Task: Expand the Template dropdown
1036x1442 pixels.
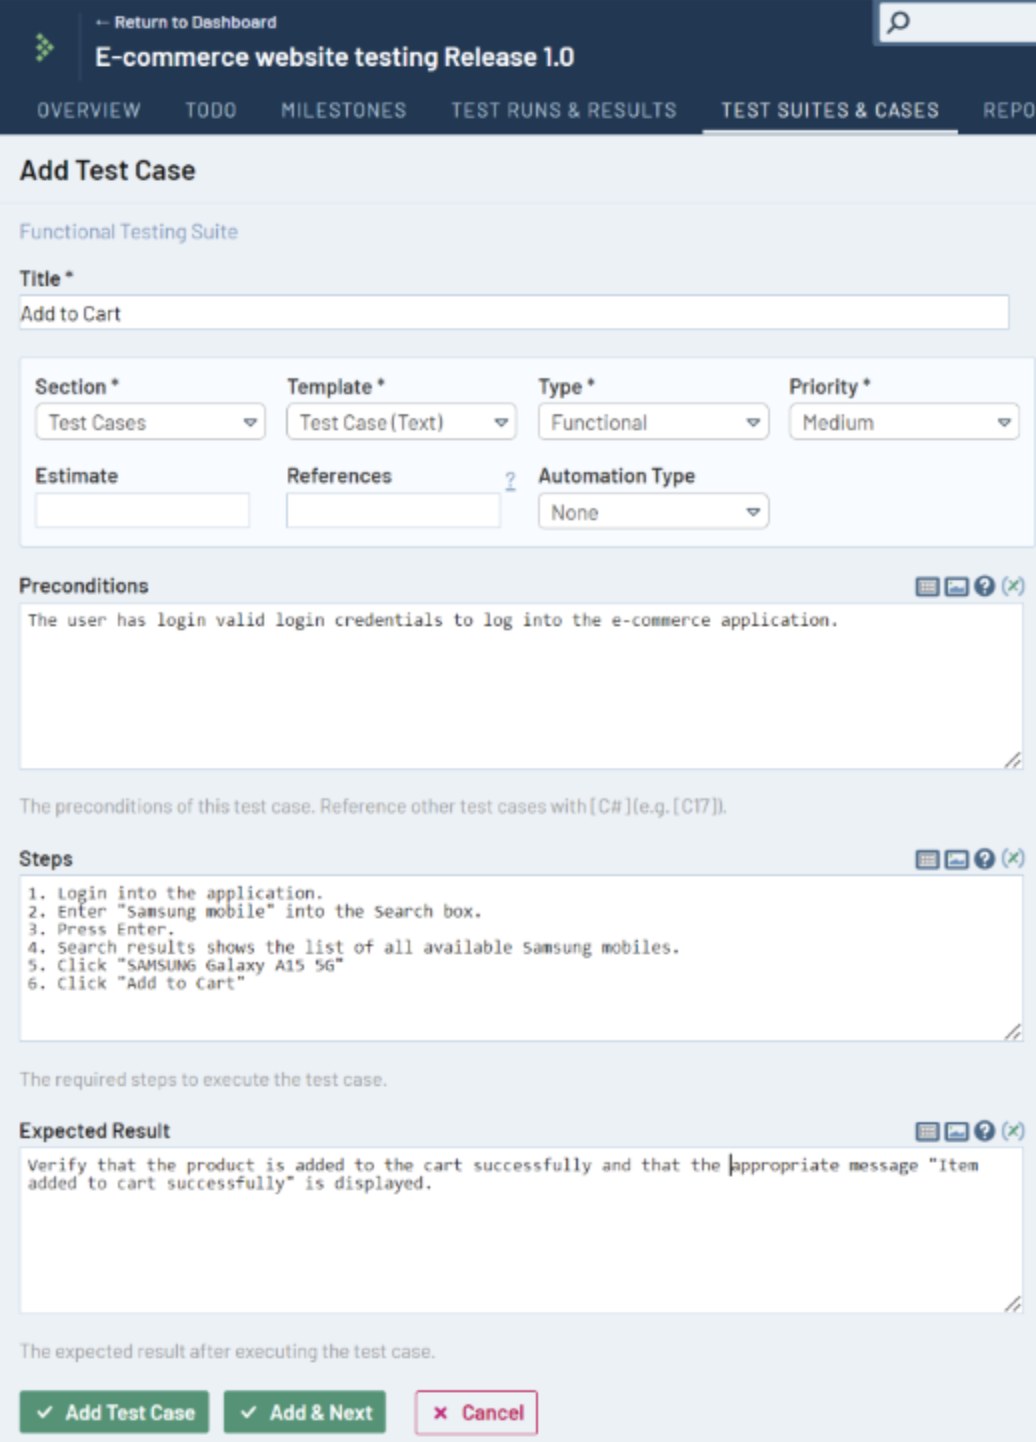Action: pos(401,423)
